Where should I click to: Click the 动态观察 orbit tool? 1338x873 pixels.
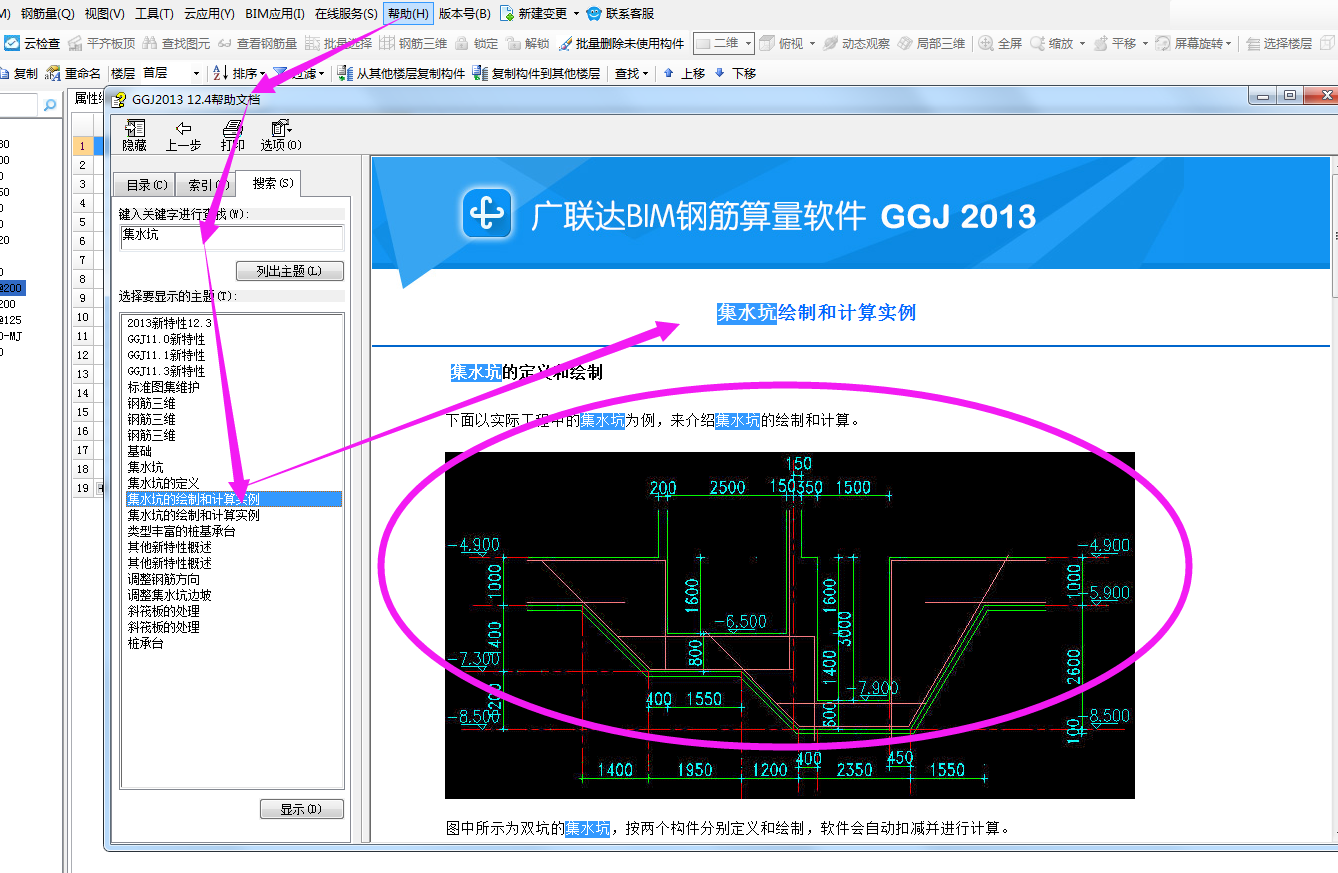(856, 44)
